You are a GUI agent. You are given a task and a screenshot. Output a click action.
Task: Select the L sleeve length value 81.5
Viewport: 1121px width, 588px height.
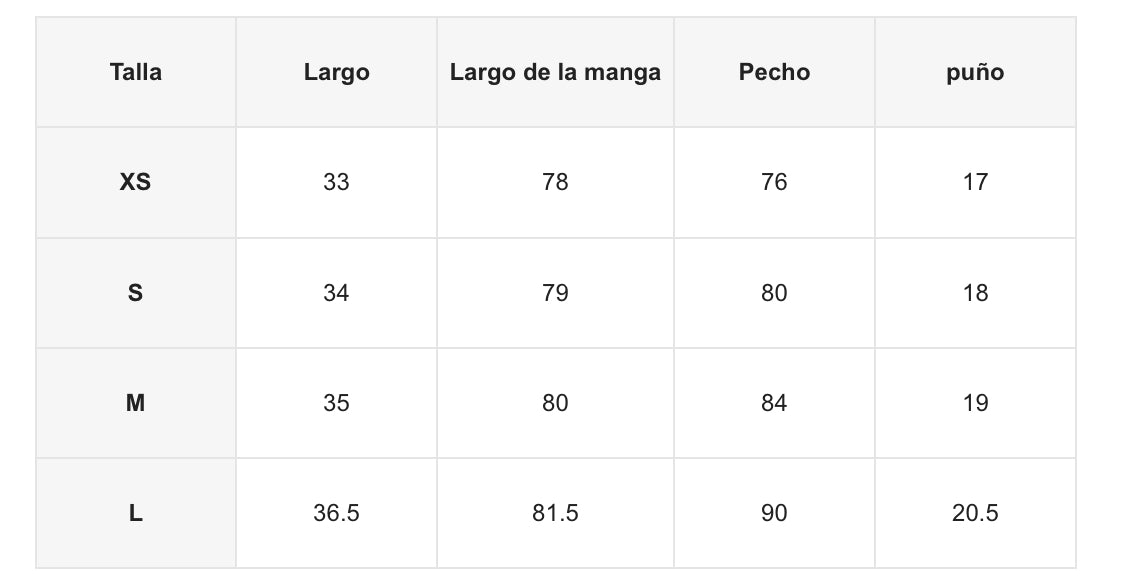tap(555, 513)
